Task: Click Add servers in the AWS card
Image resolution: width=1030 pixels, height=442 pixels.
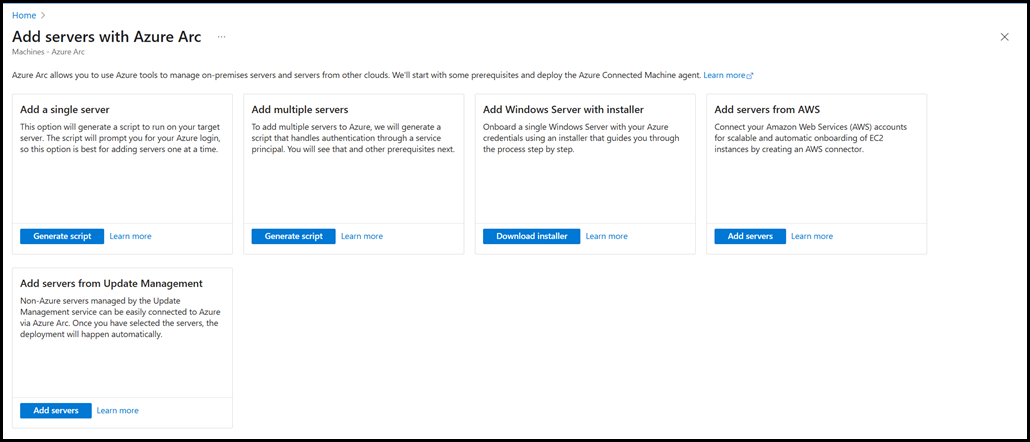Action: coord(750,236)
